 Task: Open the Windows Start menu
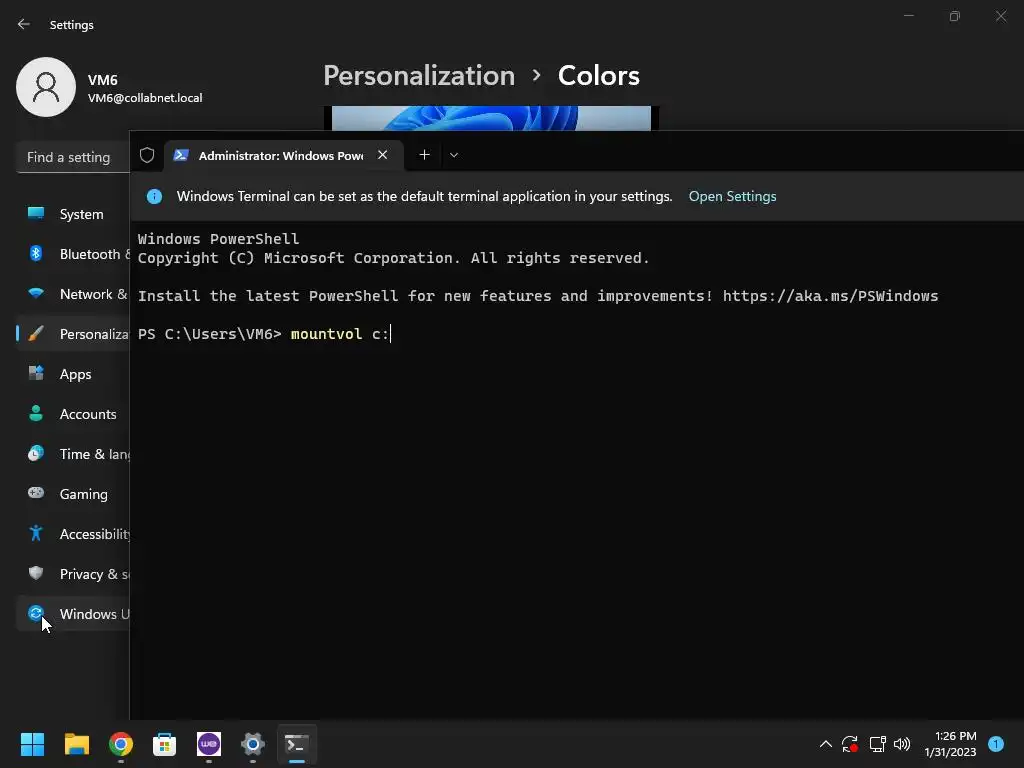[x=32, y=744]
